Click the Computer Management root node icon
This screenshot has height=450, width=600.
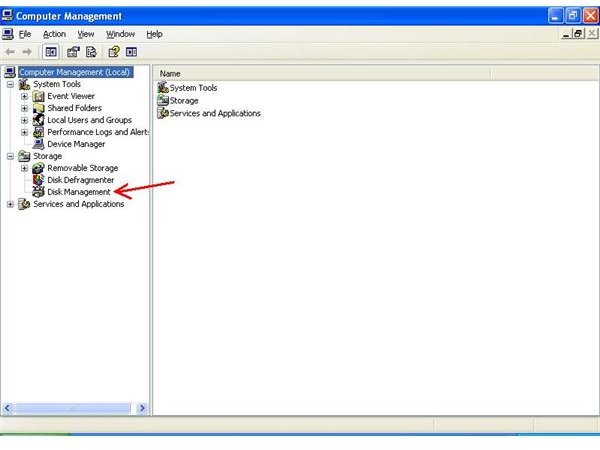[x=10, y=72]
